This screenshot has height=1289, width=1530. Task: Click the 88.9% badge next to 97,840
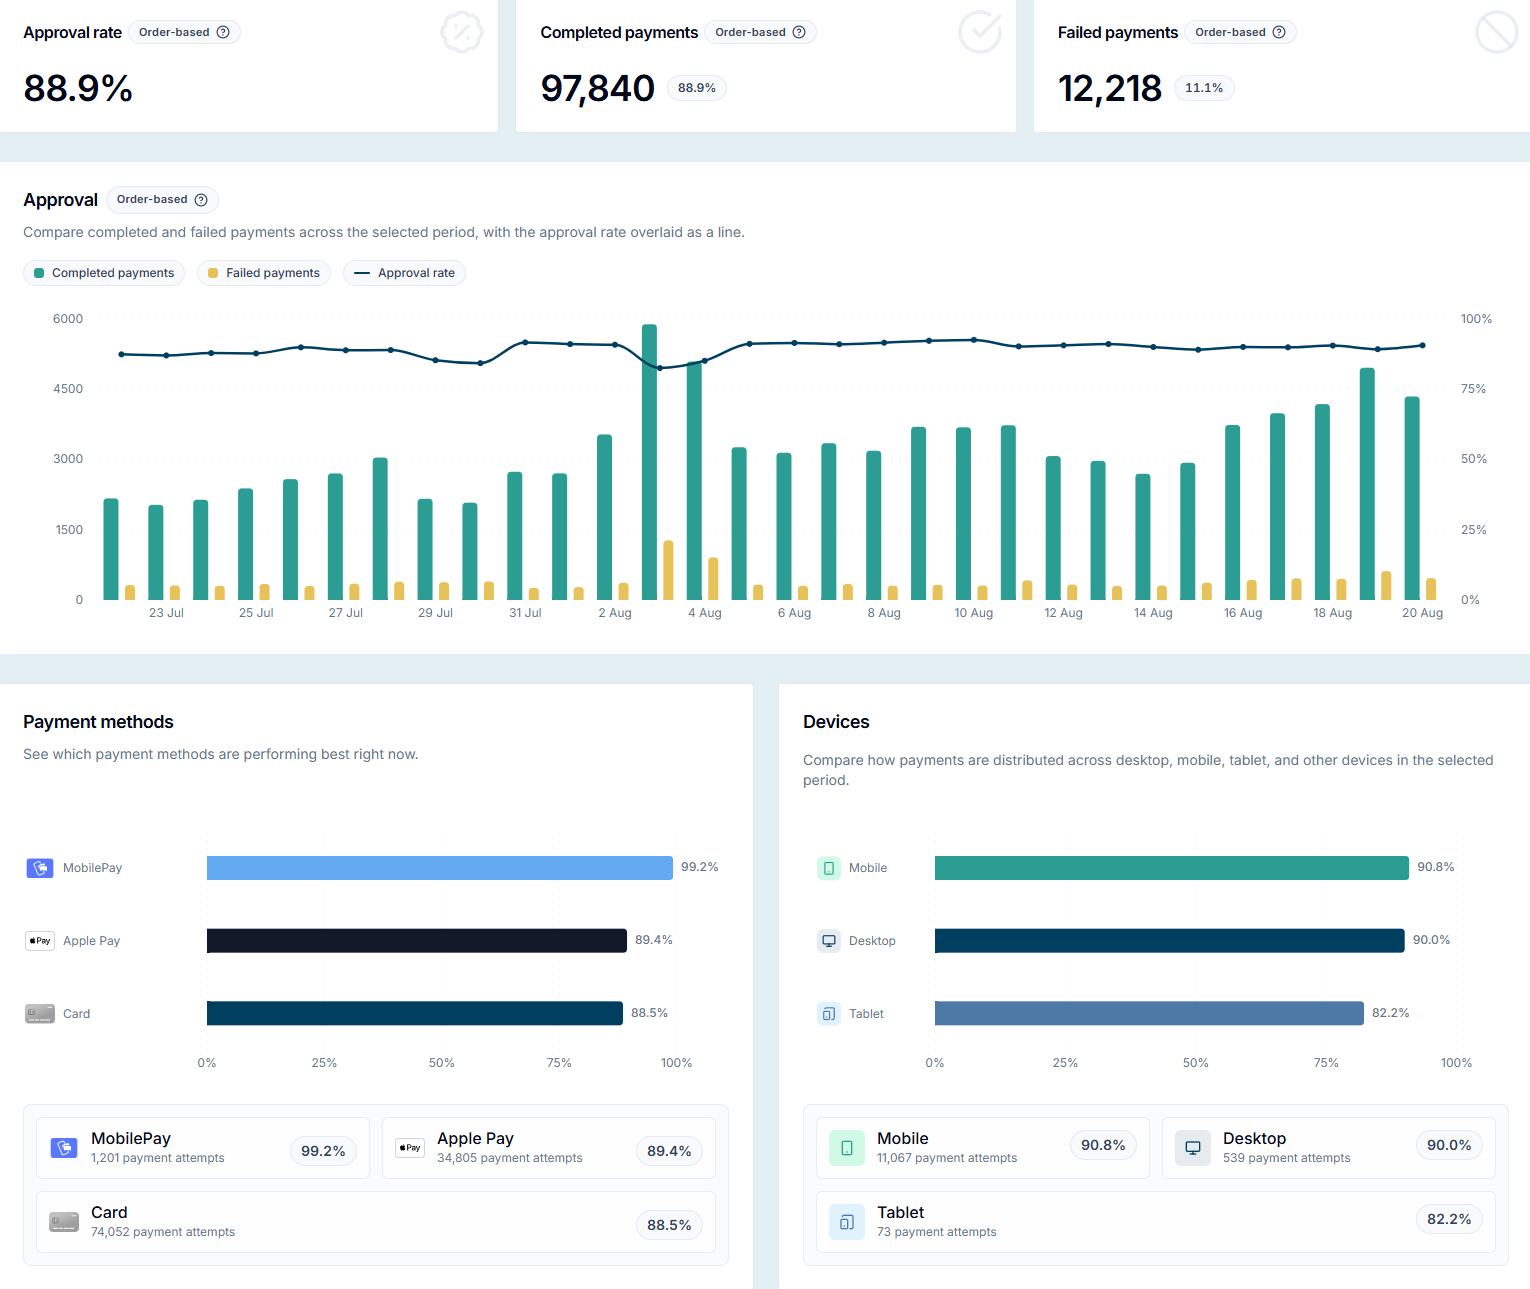click(697, 88)
